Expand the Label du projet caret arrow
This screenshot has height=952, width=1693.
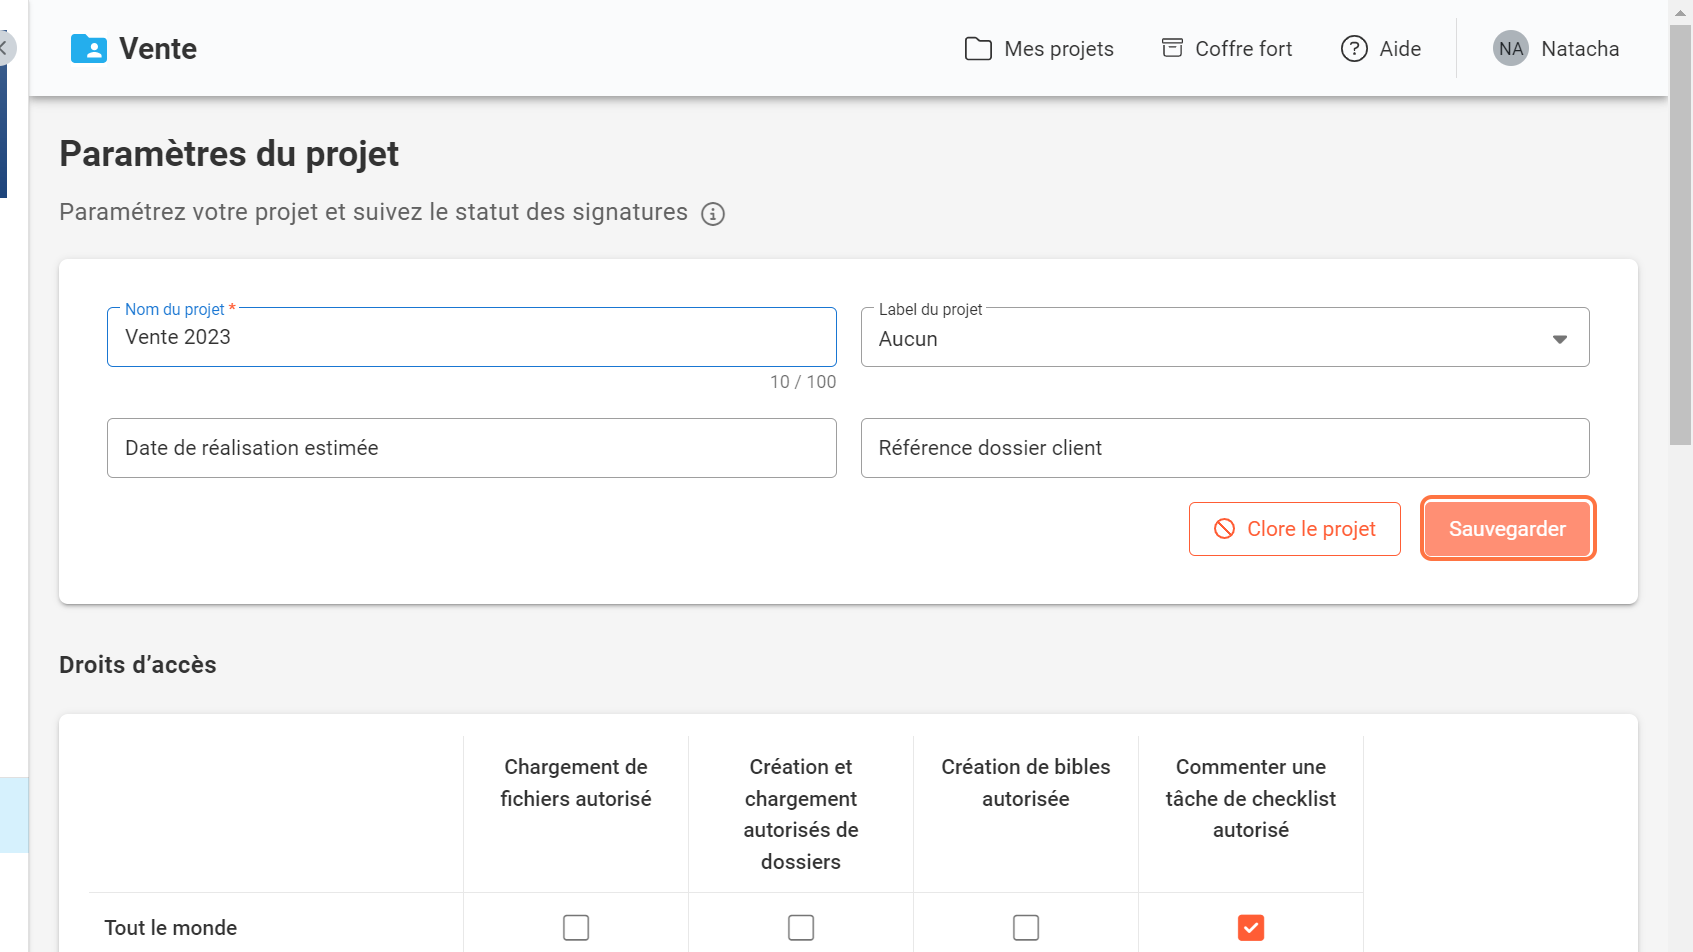point(1559,339)
